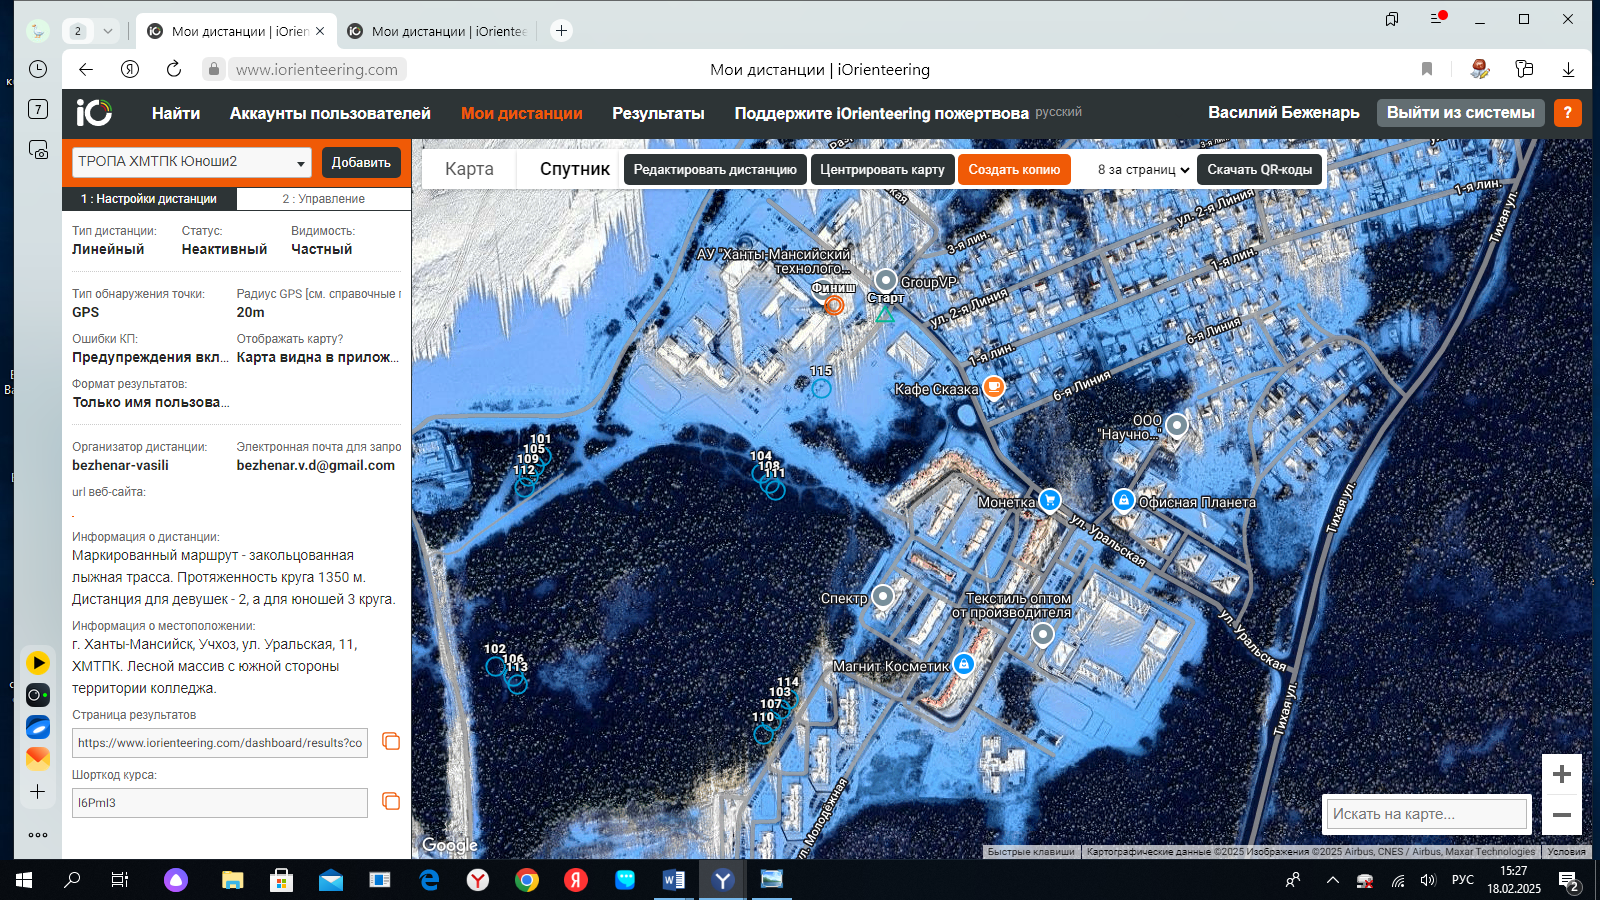Zoom out the map with minus button
The width and height of the screenshot is (1600, 900).
pos(1561,815)
